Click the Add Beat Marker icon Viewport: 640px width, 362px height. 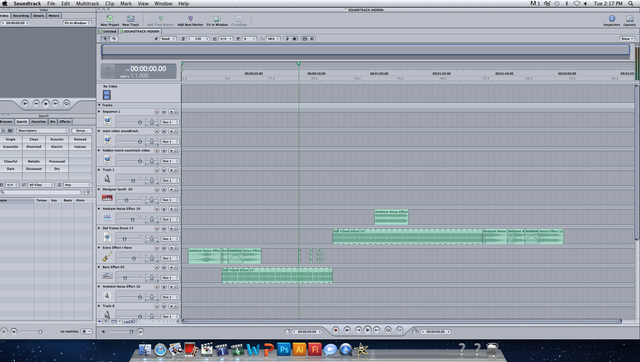[190, 19]
